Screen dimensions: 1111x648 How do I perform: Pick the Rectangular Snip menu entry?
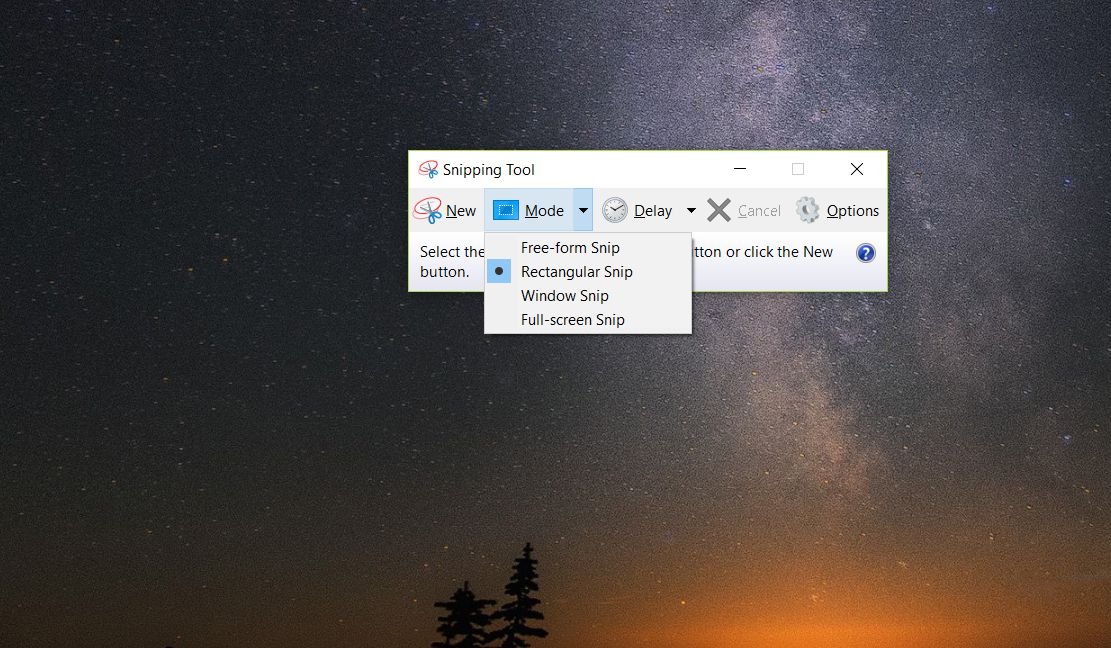[x=577, y=272]
